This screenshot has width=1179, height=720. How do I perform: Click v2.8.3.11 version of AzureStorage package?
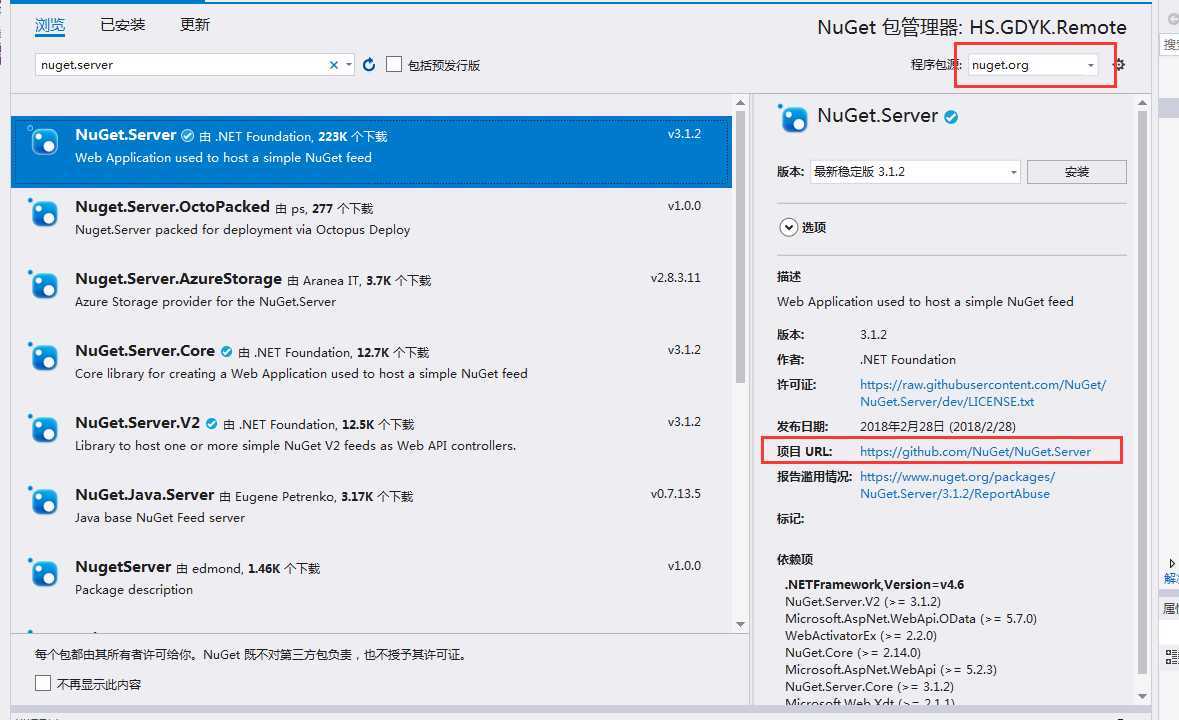click(675, 278)
